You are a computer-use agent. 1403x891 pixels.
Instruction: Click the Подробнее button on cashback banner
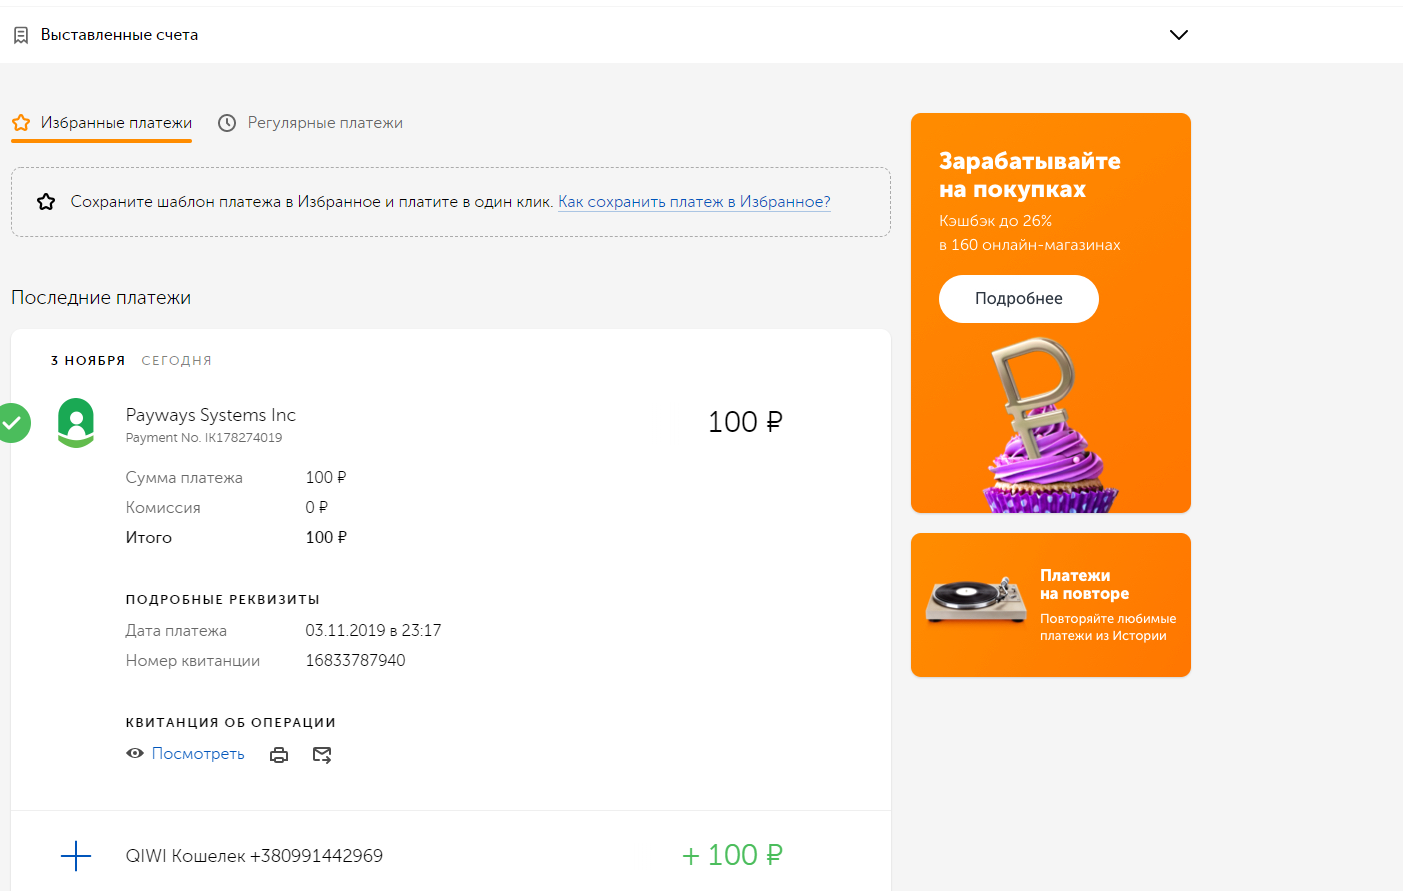point(1018,299)
